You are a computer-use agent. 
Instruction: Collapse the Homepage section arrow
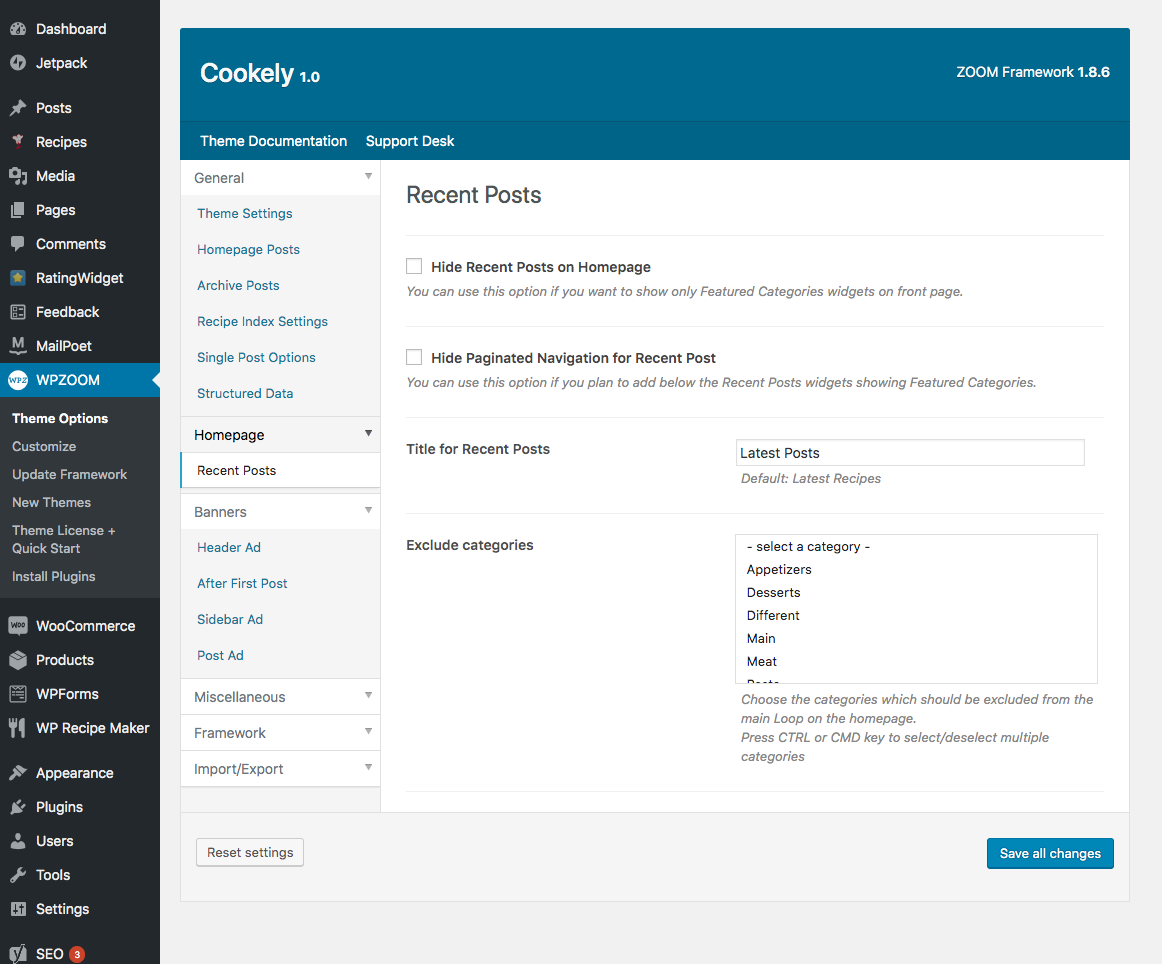pos(368,433)
